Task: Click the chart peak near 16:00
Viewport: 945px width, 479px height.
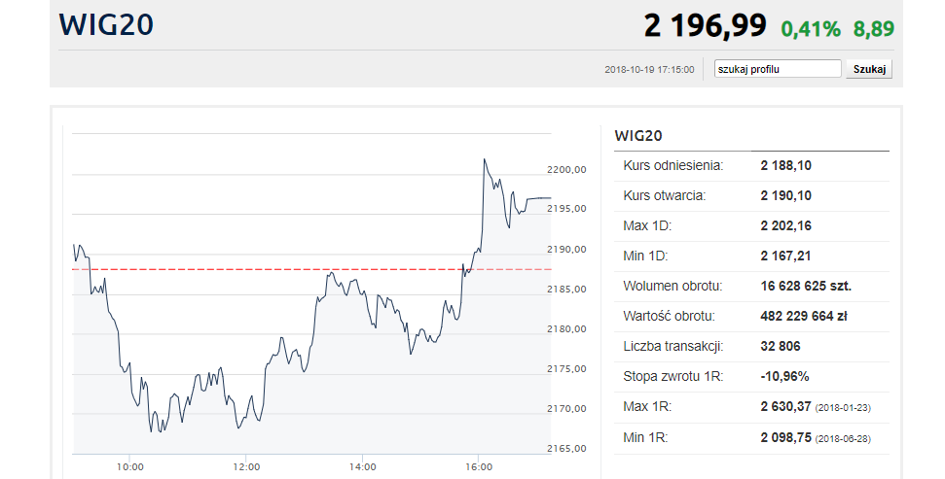Action: click(484, 160)
